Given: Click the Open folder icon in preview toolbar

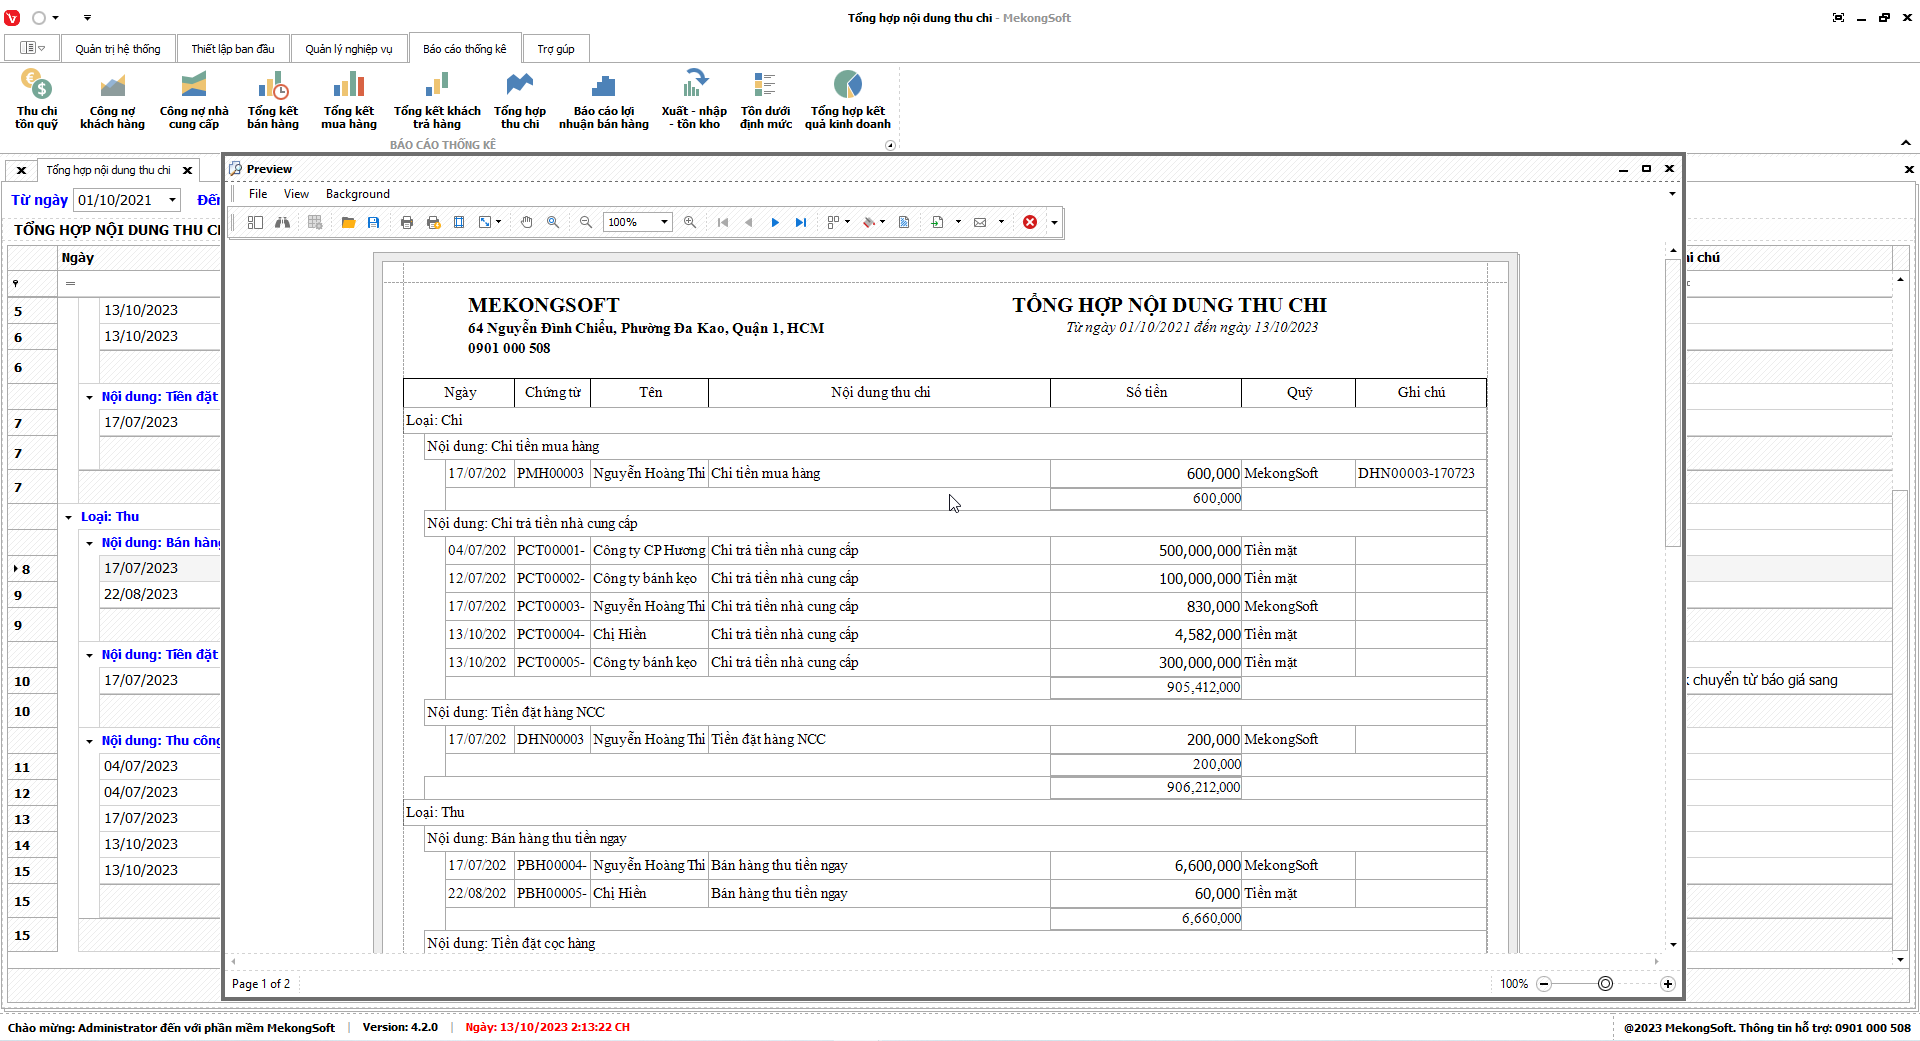Looking at the screenshot, I should click(x=348, y=222).
